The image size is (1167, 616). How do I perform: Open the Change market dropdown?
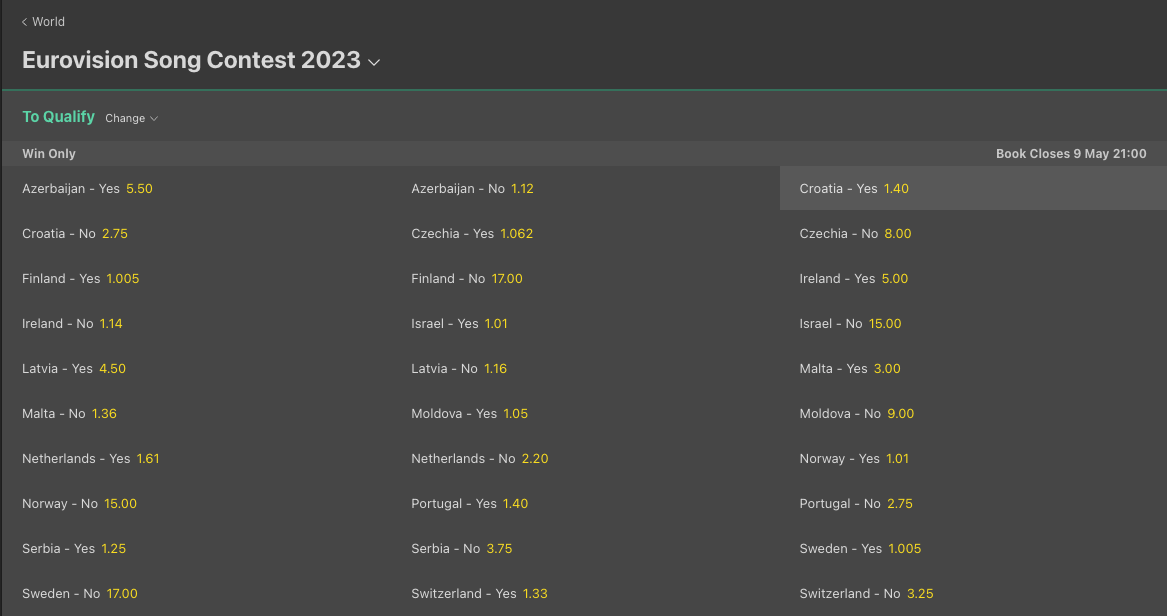click(x=132, y=118)
